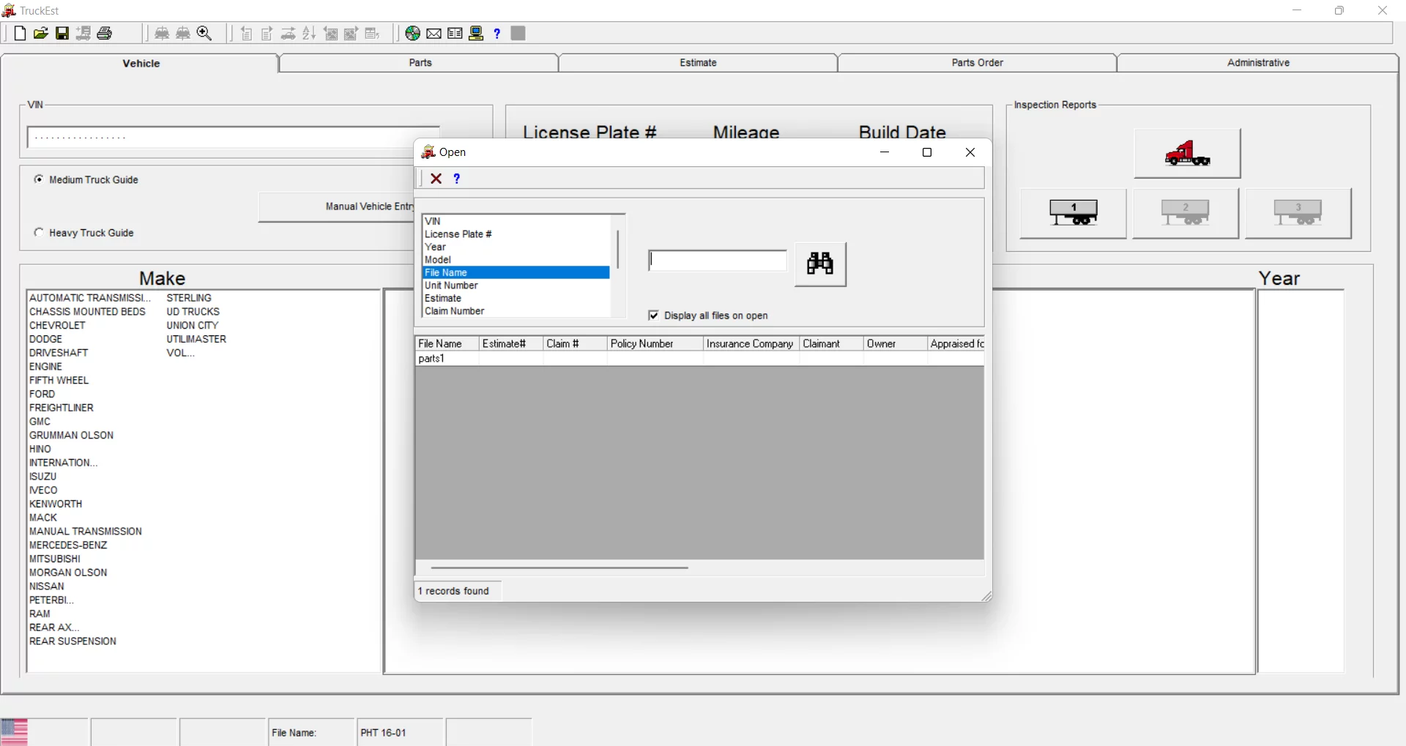The image size is (1406, 746).
Task: Open a new estimate with the New document icon
Action: 19,33
